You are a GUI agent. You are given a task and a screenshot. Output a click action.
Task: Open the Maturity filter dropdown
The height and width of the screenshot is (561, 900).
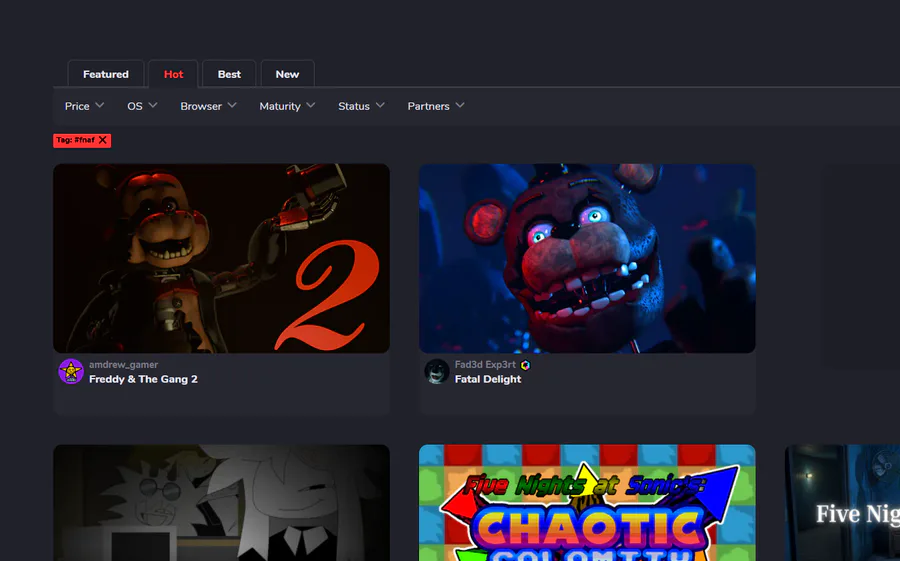pyautogui.click(x=287, y=106)
